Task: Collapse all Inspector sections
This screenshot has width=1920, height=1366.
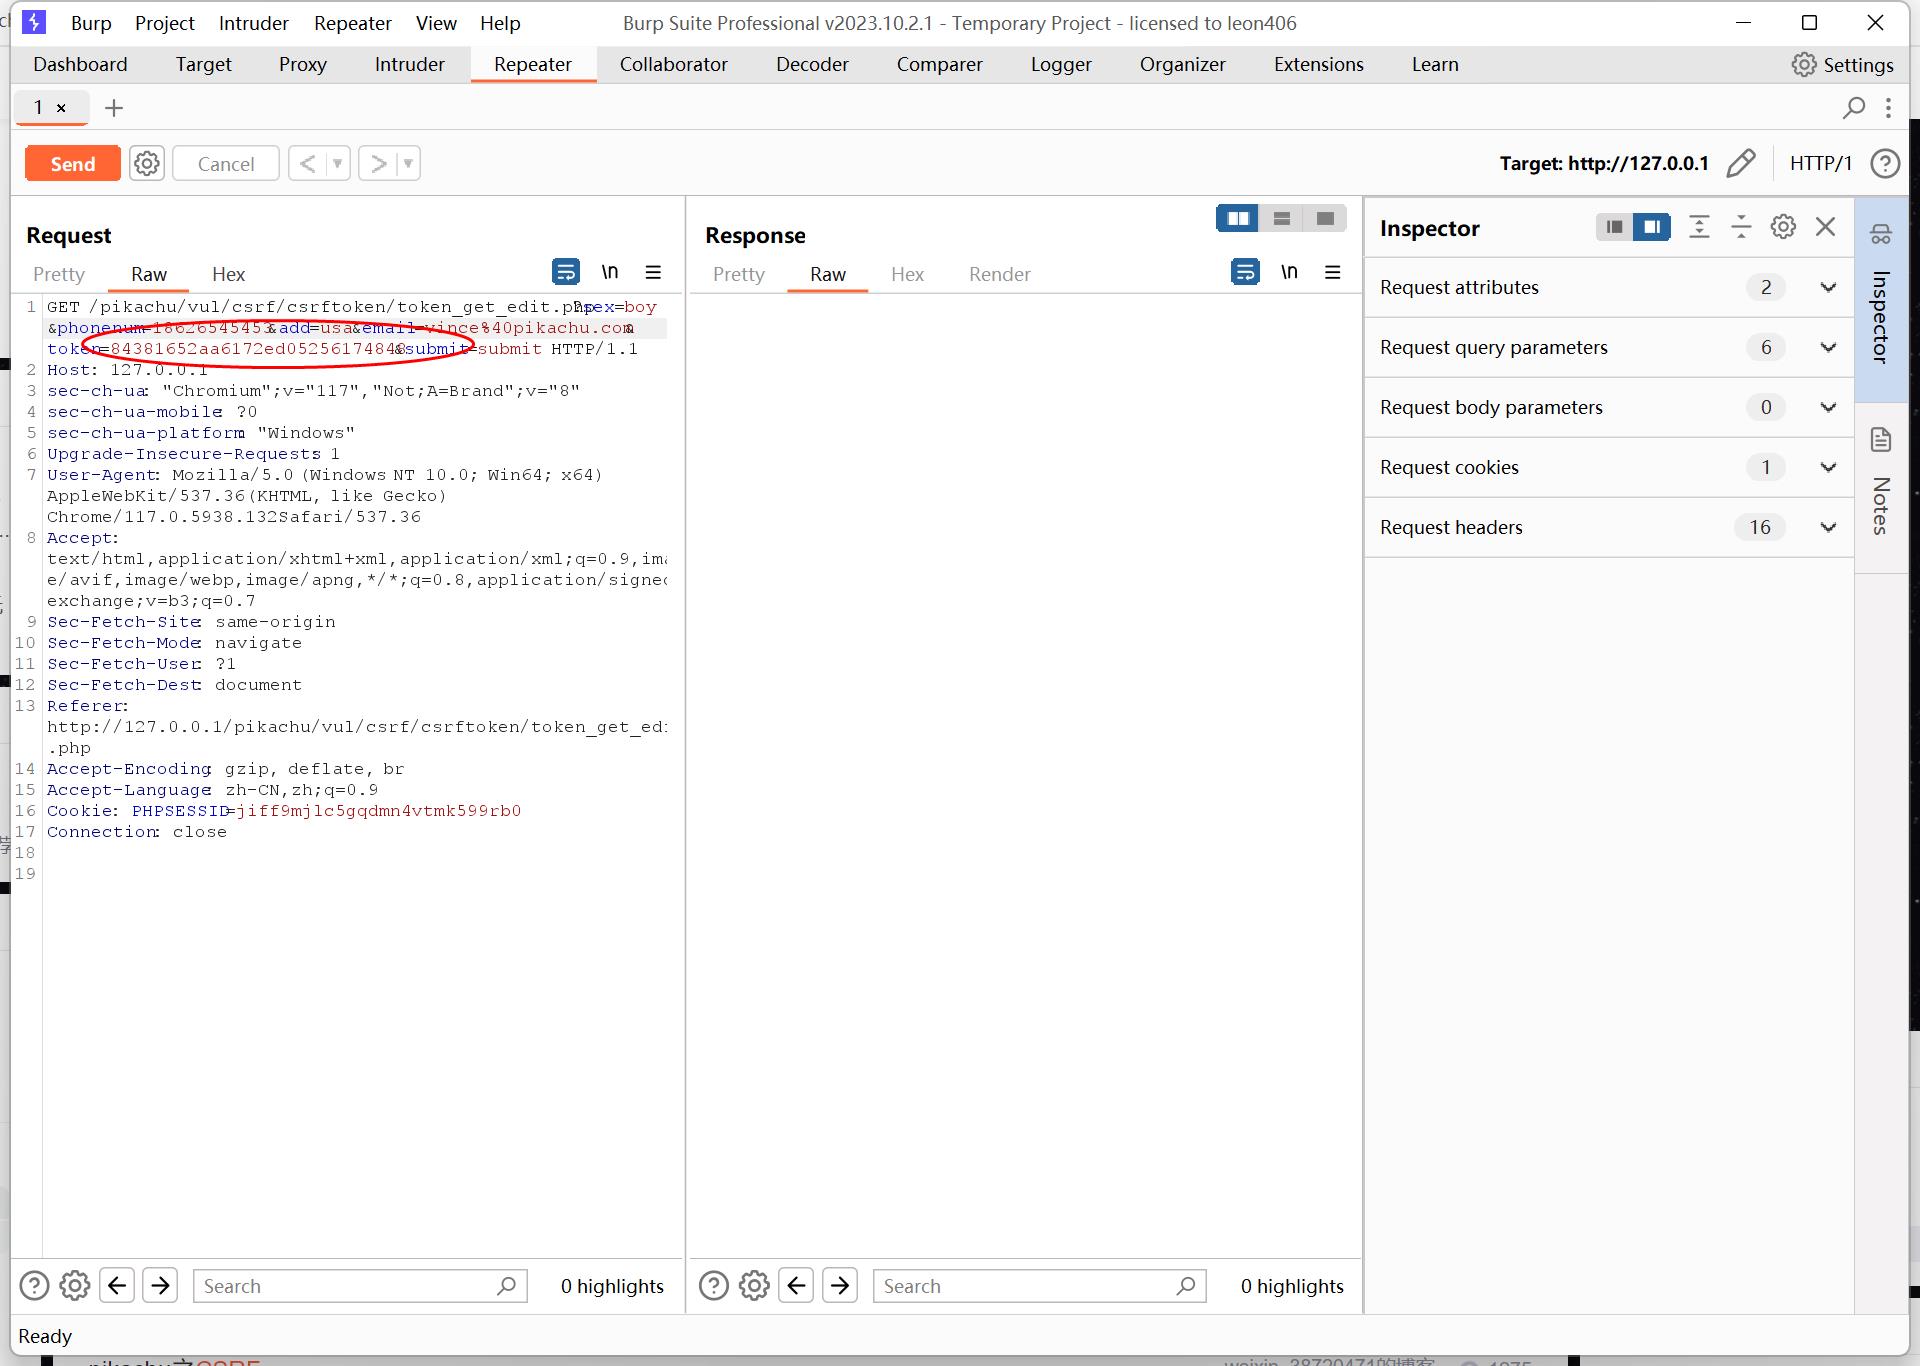Action: coord(1741,227)
